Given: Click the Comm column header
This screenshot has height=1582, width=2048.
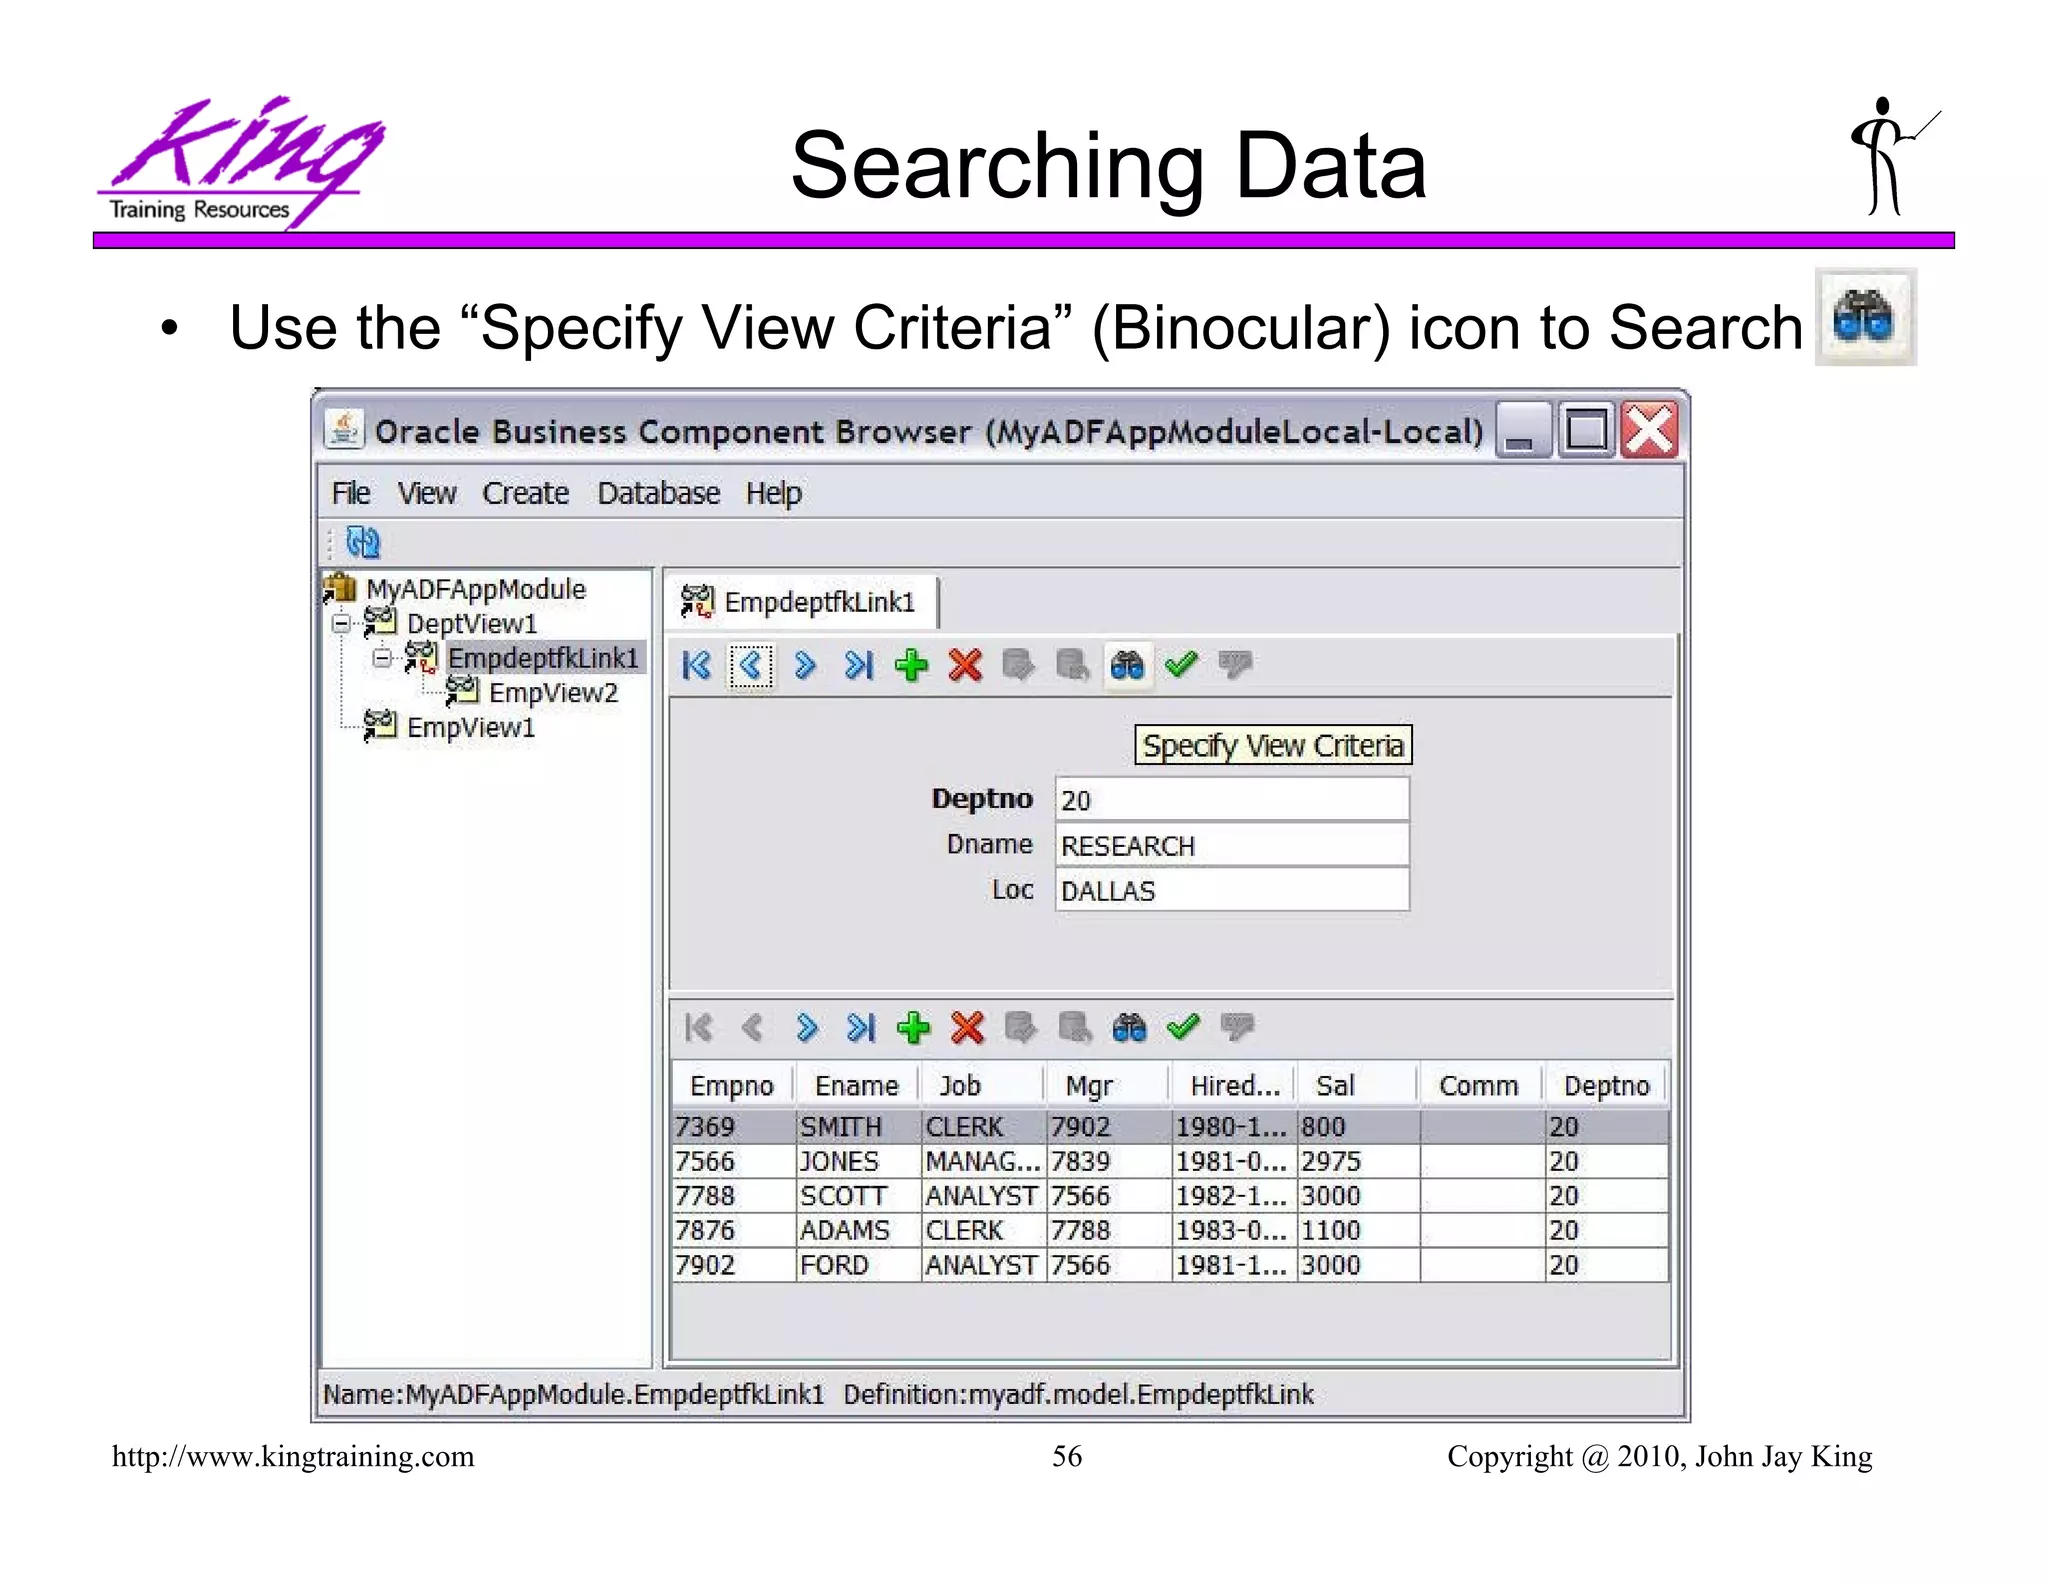Looking at the screenshot, I should coord(1481,1086).
